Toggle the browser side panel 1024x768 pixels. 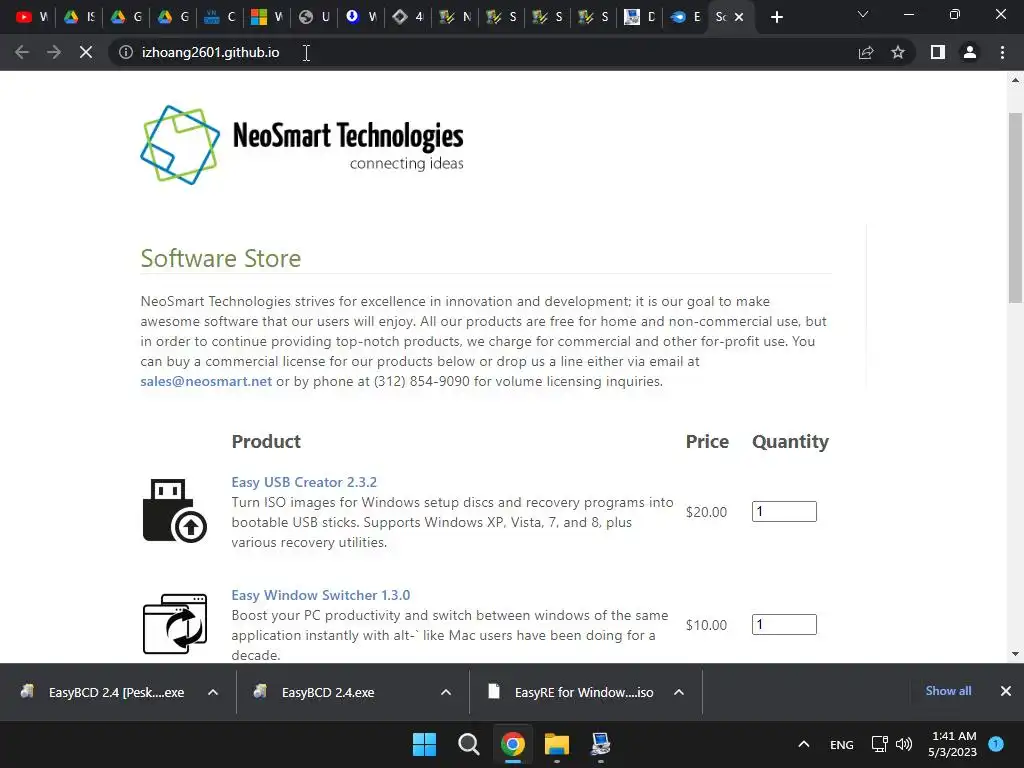938,52
